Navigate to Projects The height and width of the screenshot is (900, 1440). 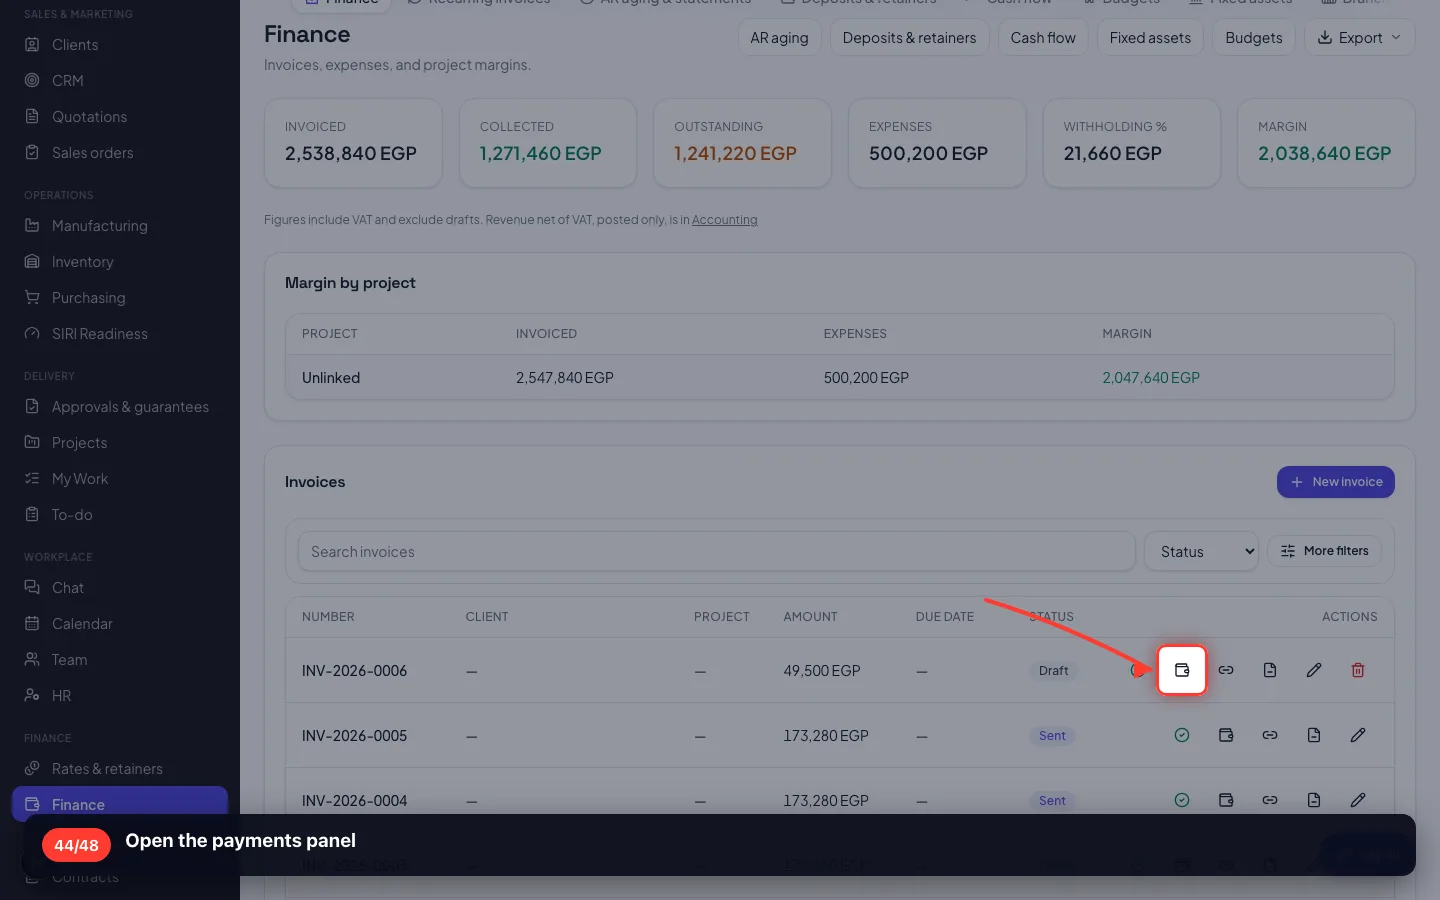(x=120, y=443)
